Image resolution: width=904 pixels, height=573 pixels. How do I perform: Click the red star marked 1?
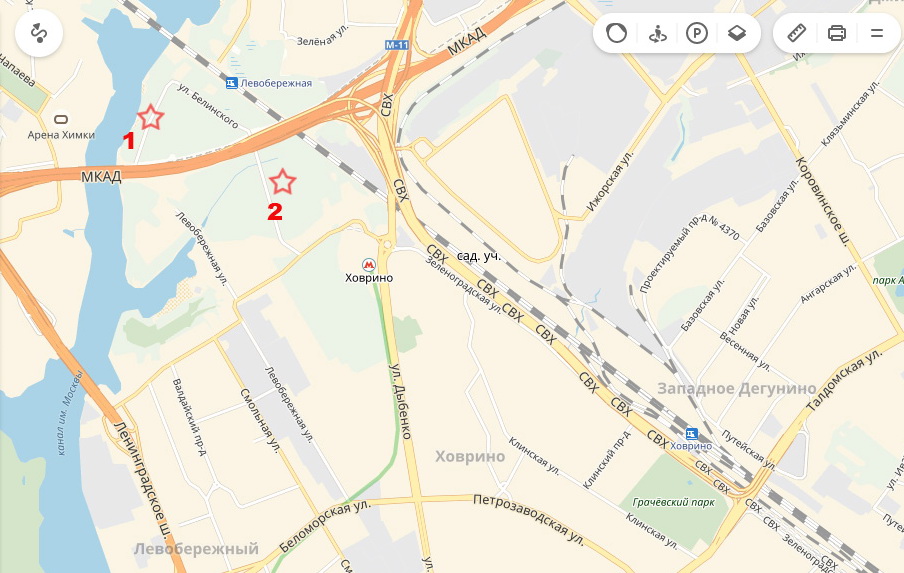click(150, 117)
